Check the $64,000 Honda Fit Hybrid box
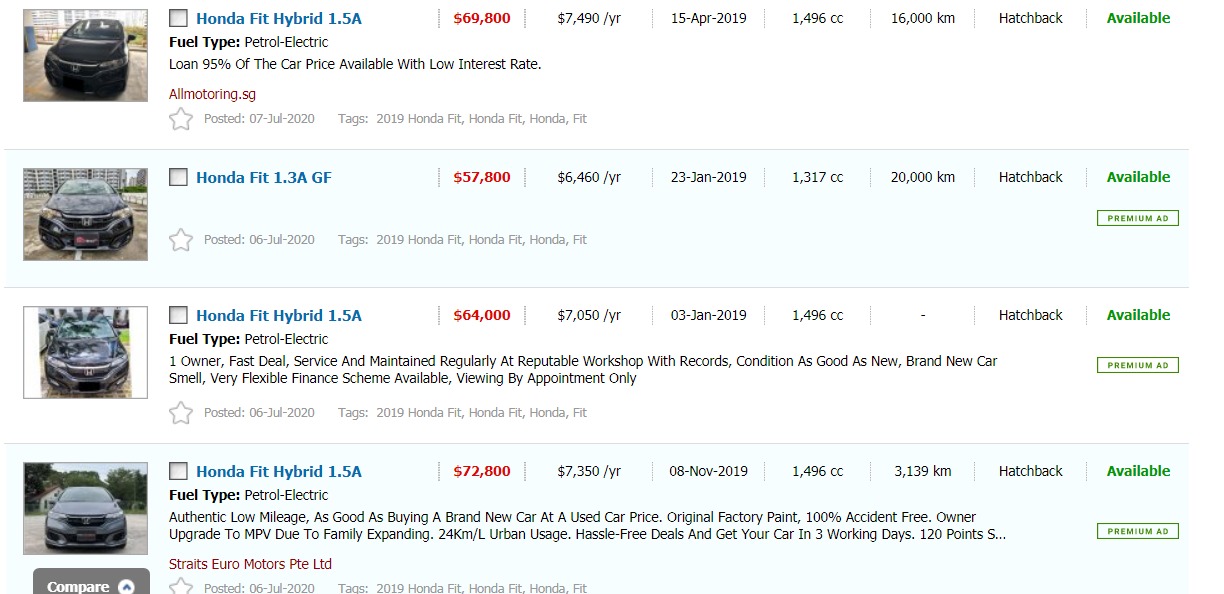 click(x=178, y=315)
